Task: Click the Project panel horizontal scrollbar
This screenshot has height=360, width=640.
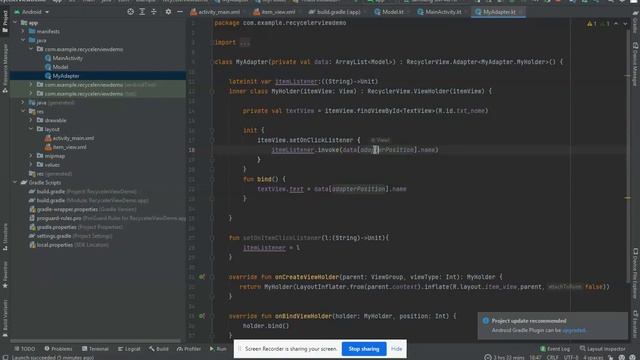Action: click(x=96, y=340)
